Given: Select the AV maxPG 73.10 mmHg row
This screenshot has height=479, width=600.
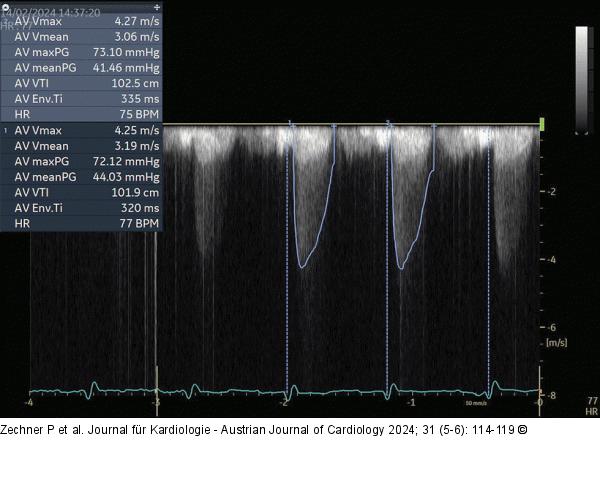Looking at the screenshot, I should click(84, 50).
